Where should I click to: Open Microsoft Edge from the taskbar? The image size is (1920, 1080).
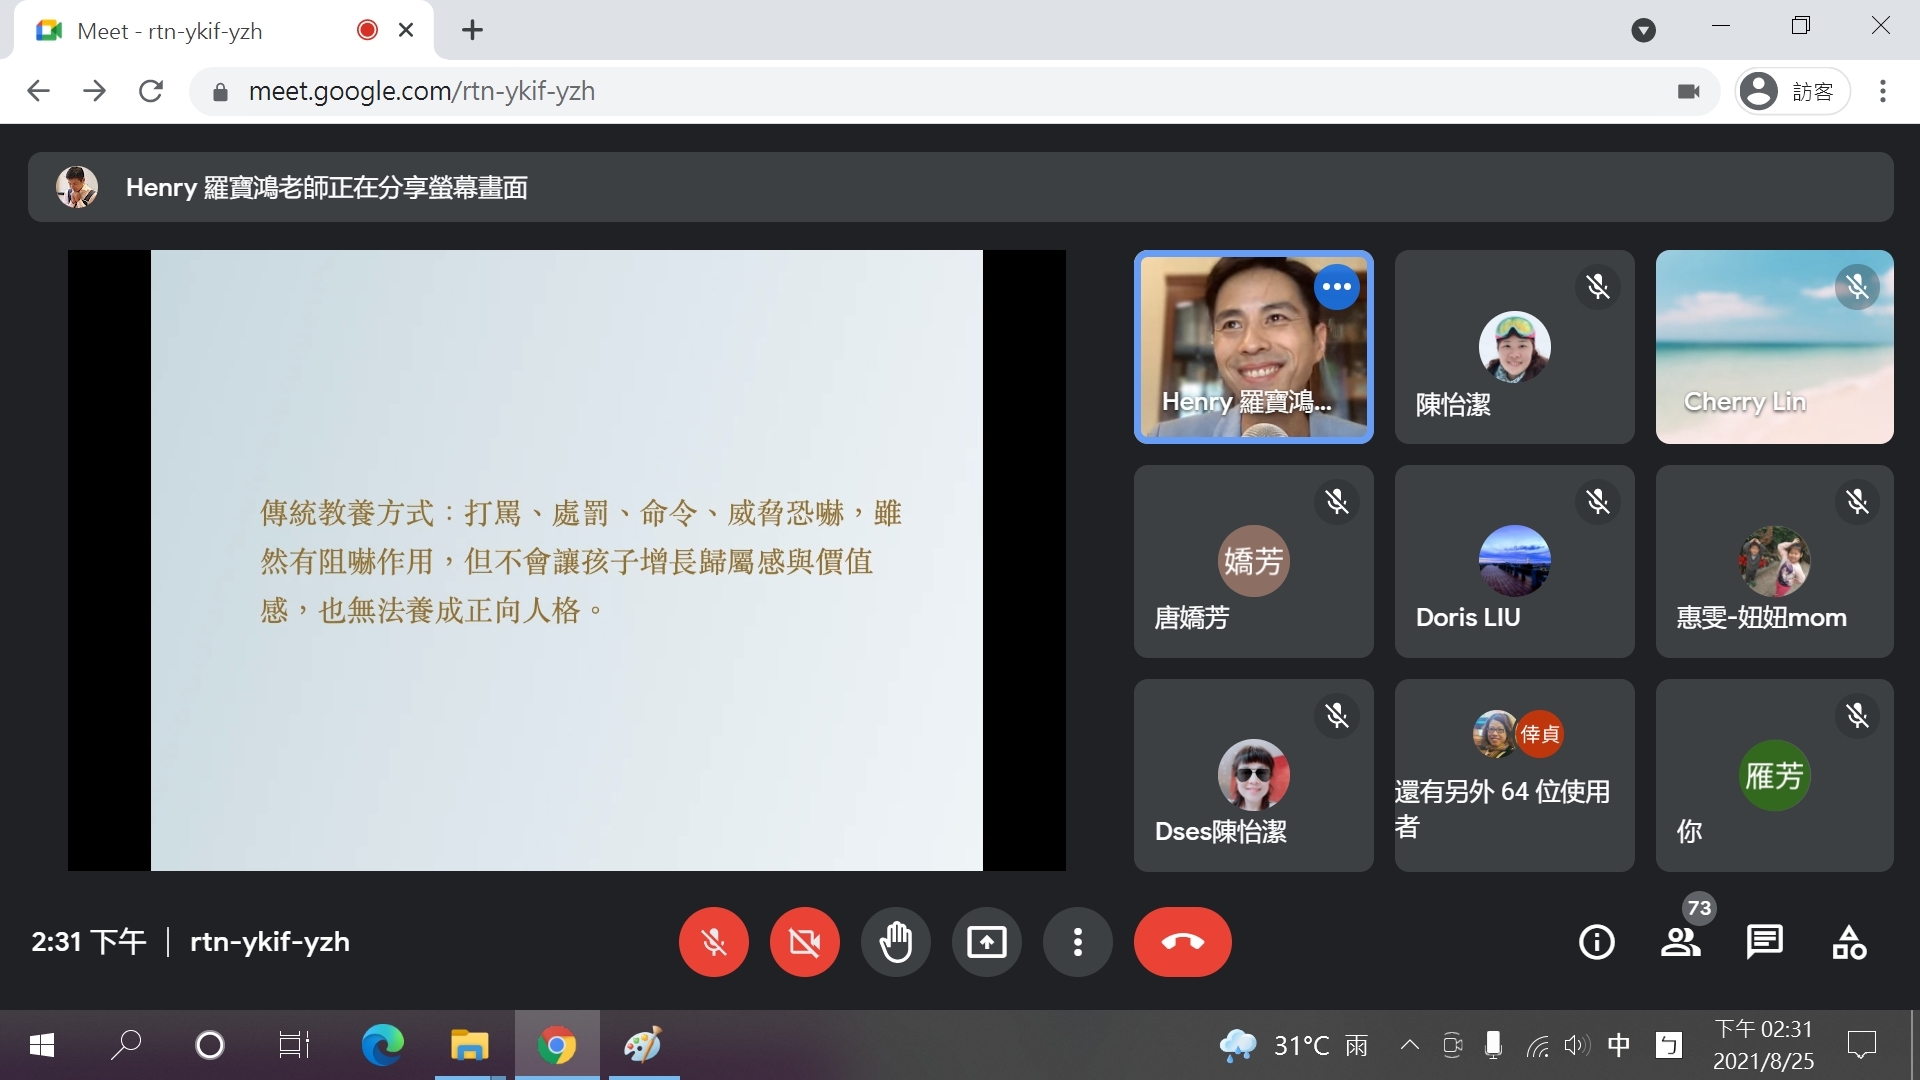click(382, 1046)
